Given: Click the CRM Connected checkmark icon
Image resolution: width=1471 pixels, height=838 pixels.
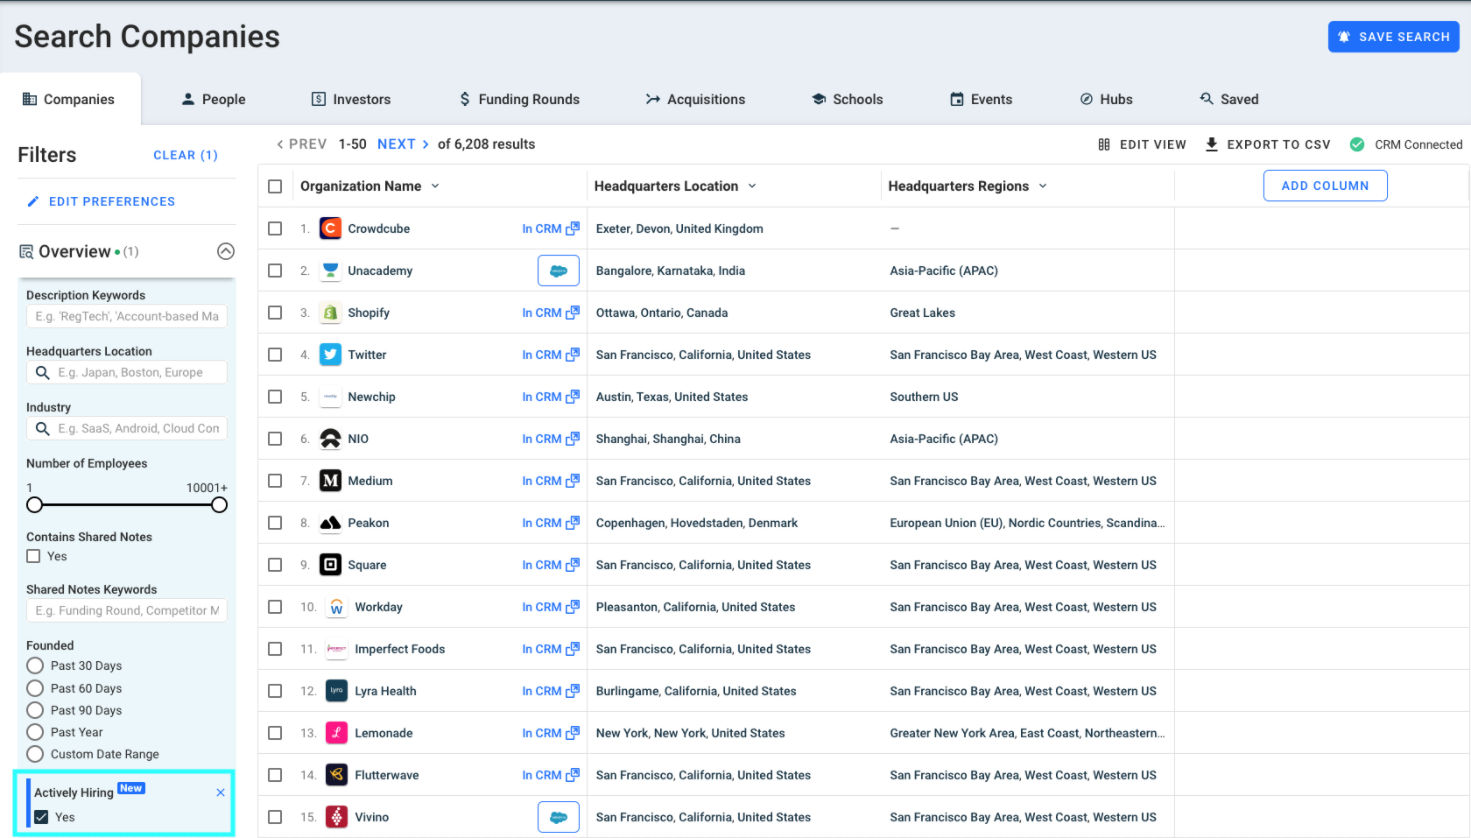Looking at the screenshot, I should click(1357, 144).
